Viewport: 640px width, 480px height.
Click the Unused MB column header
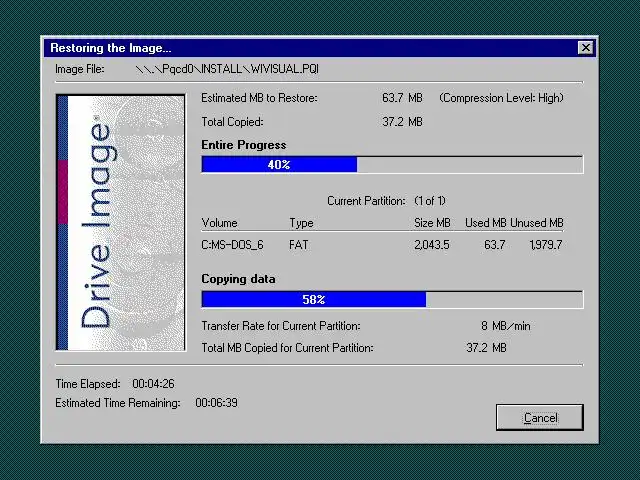[x=537, y=223]
